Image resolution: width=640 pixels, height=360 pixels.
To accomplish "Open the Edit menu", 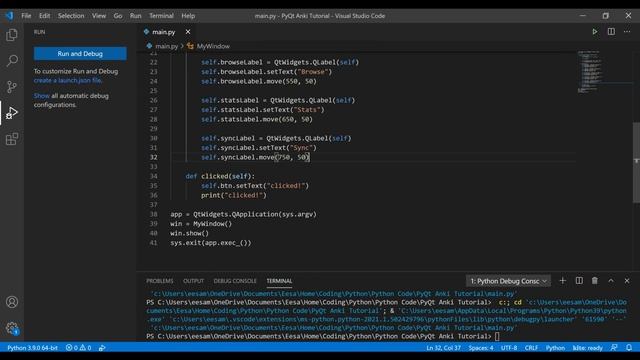I will (x=44, y=16).
